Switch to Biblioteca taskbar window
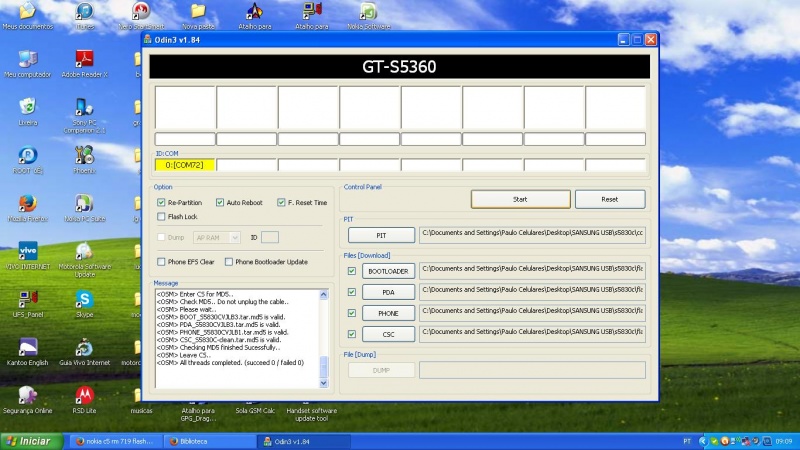The width and height of the screenshot is (800, 450). click(210, 441)
